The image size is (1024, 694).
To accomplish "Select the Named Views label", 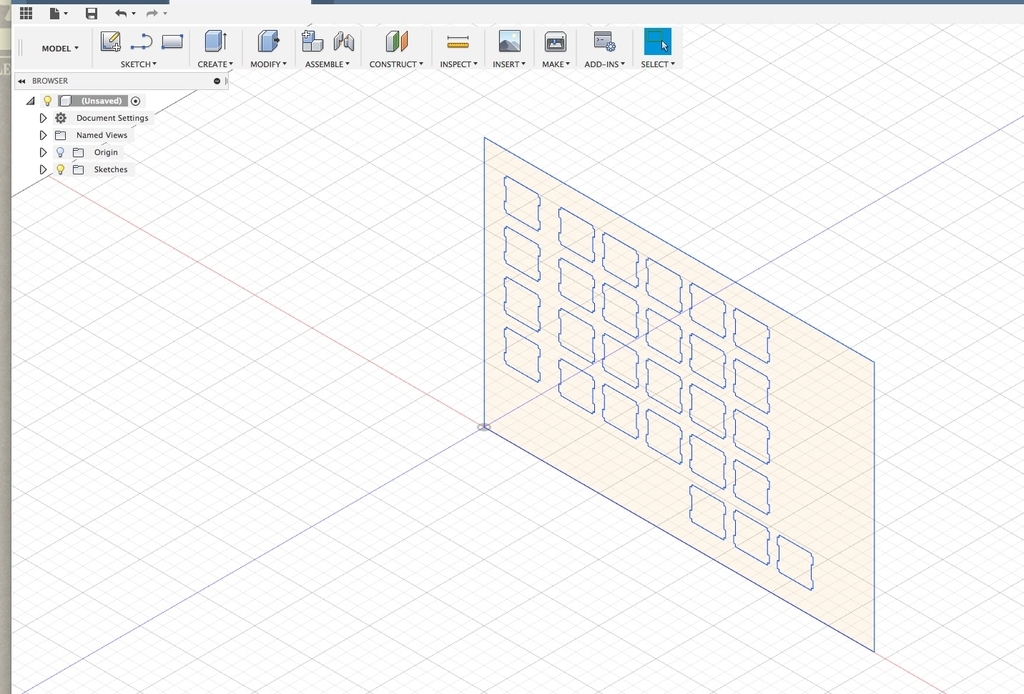I will coord(102,135).
